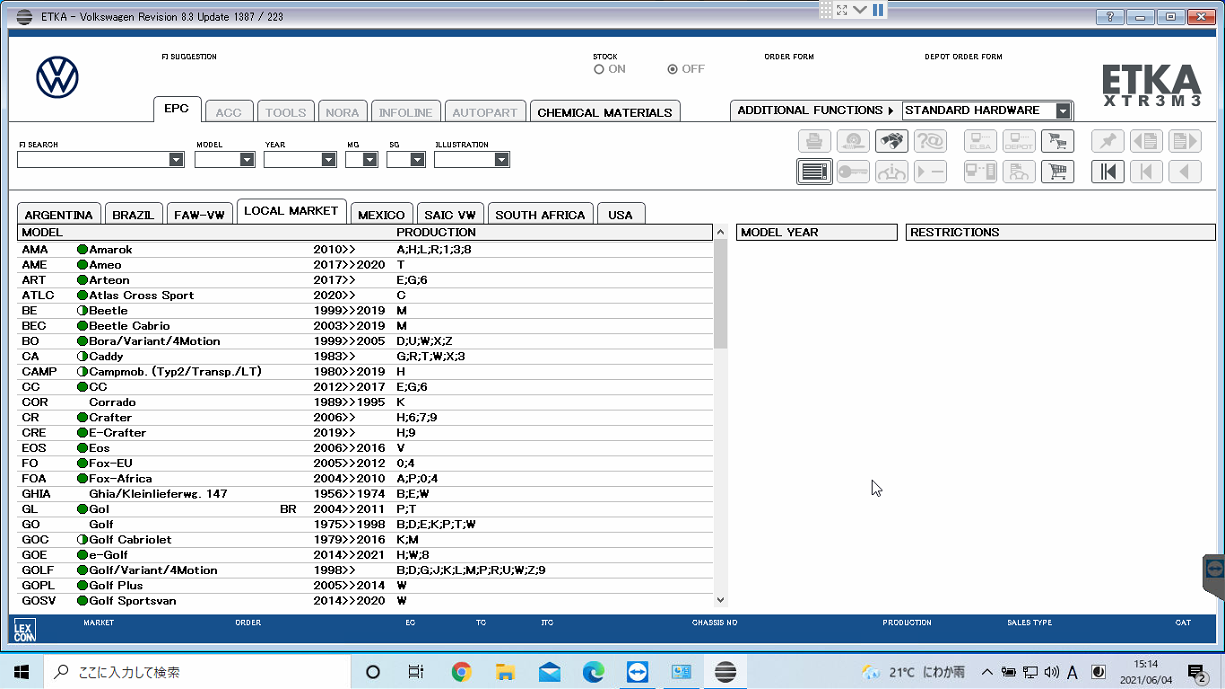Expand the ILLUSTRATION dropdown
Viewport: 1225px width, 689px height.
tap(501, 160)
